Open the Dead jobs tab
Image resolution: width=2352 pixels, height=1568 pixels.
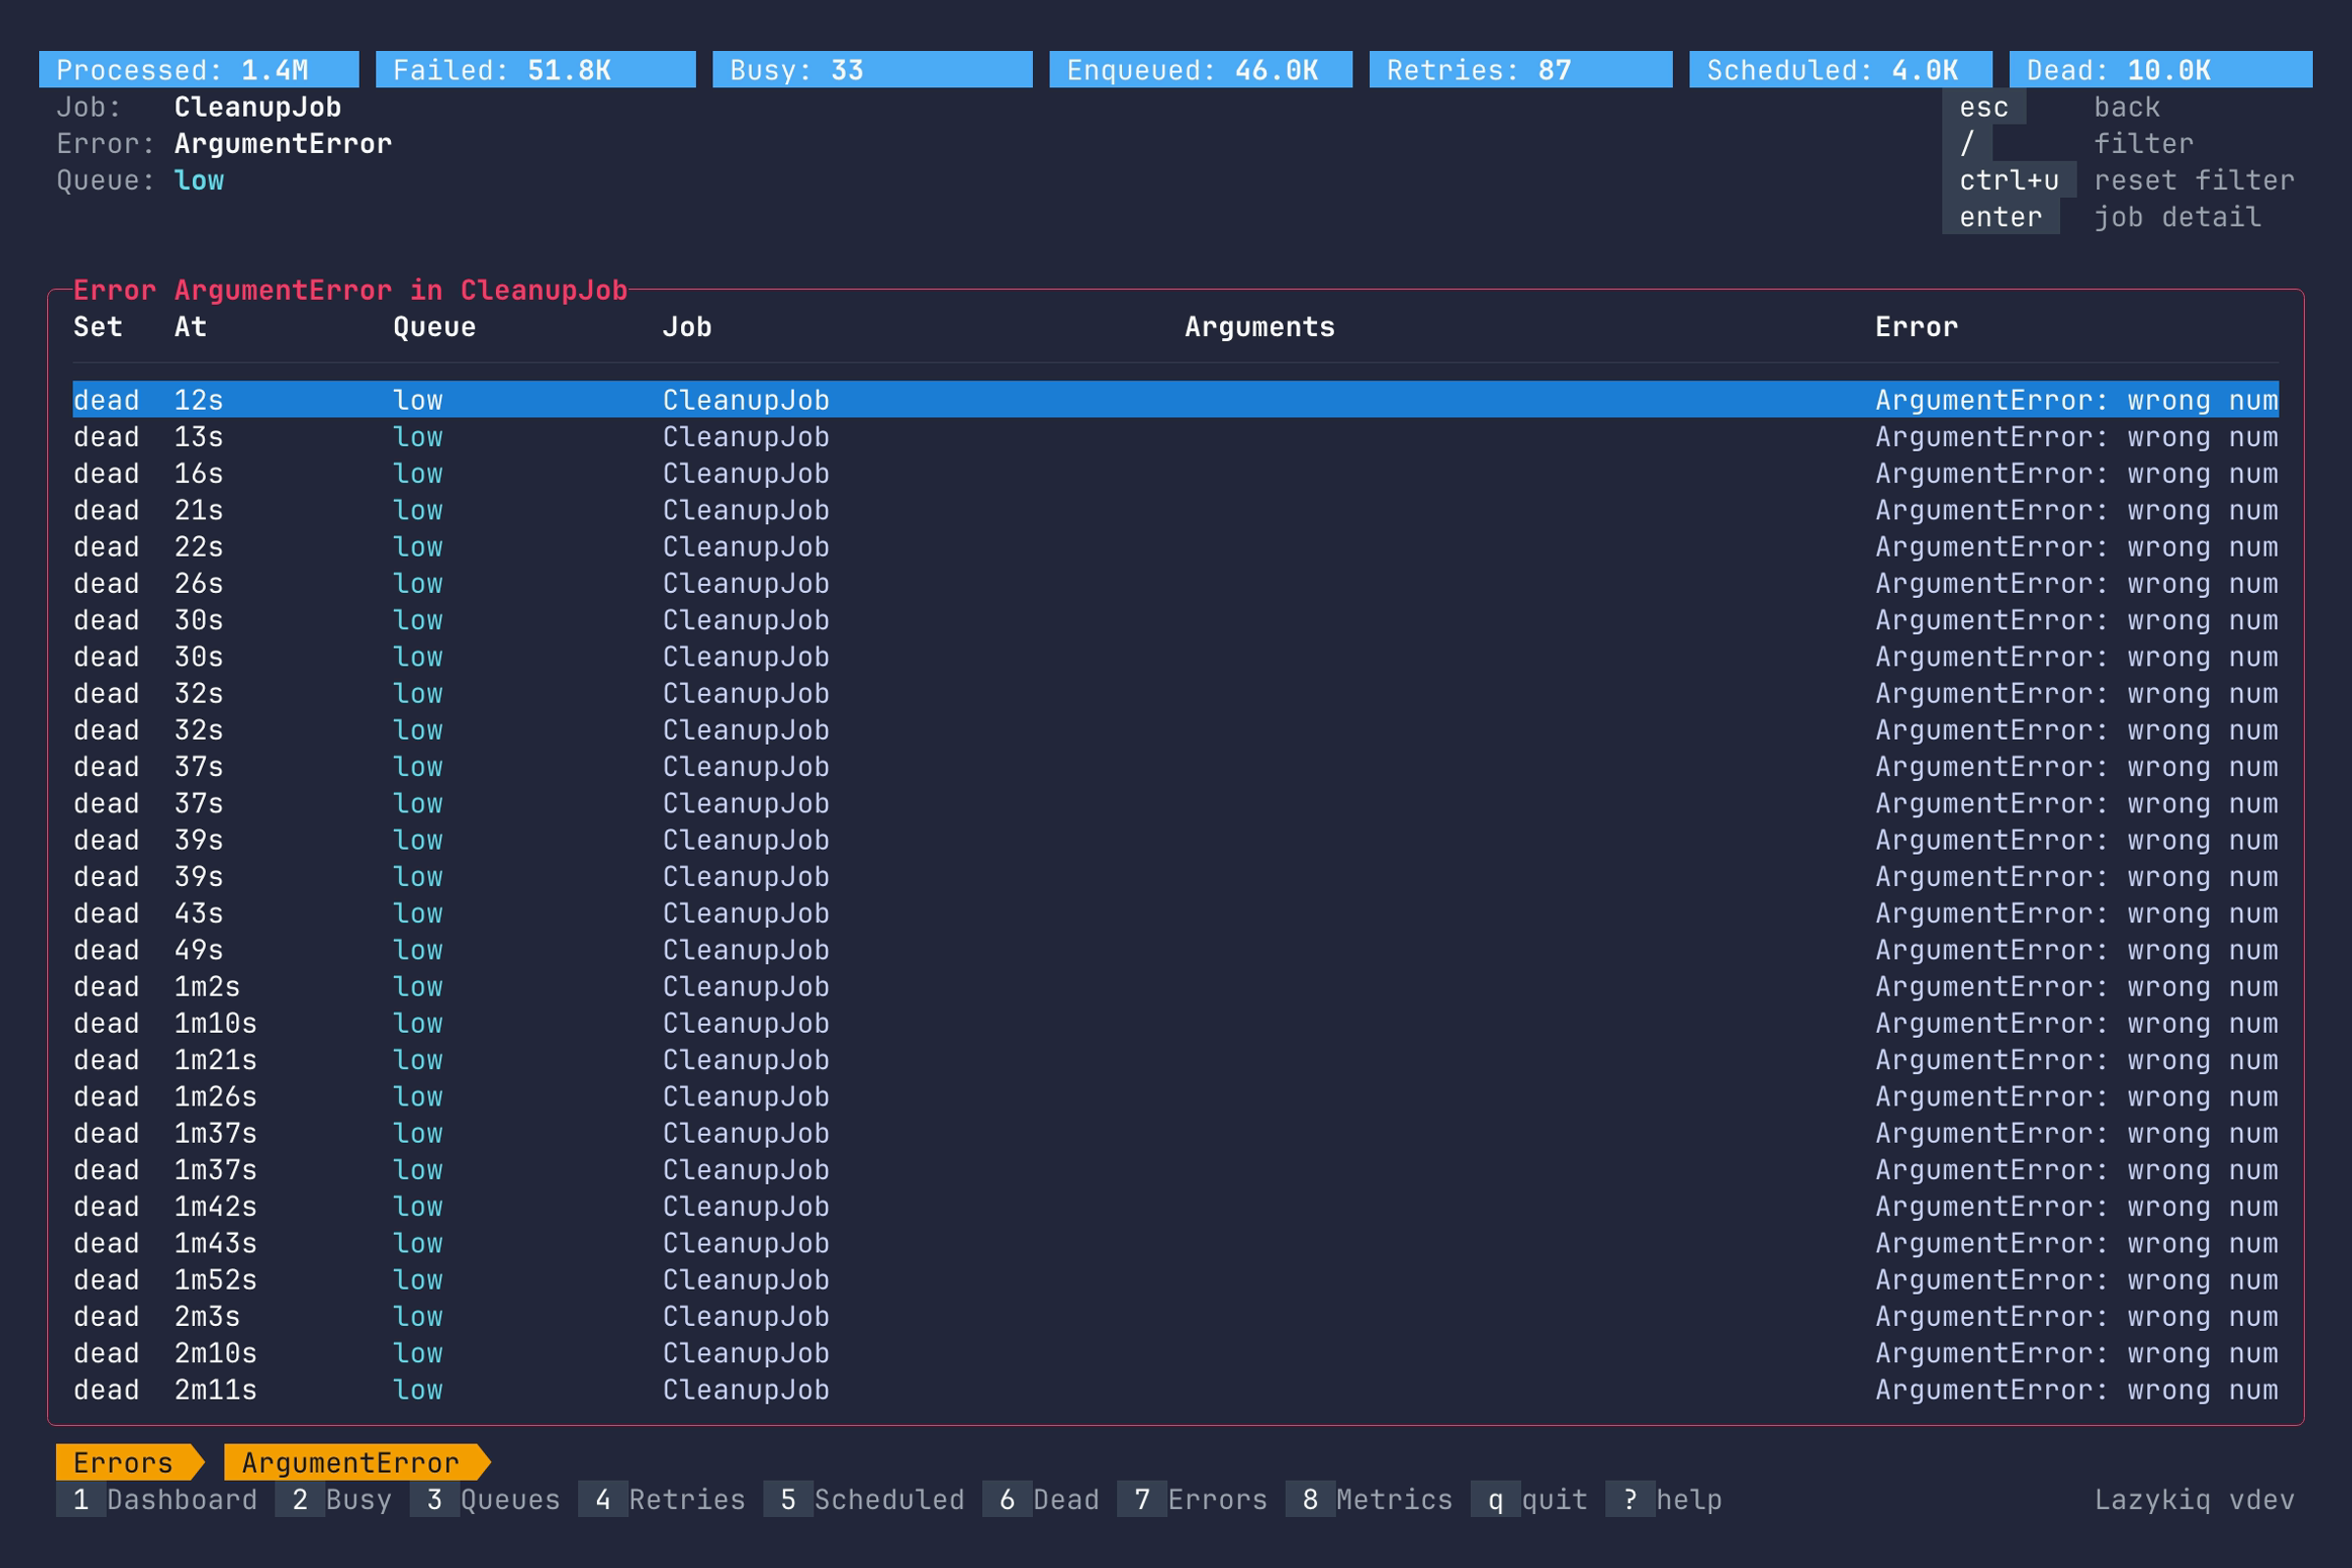pyautogui.click(x=1041, y=1500)
